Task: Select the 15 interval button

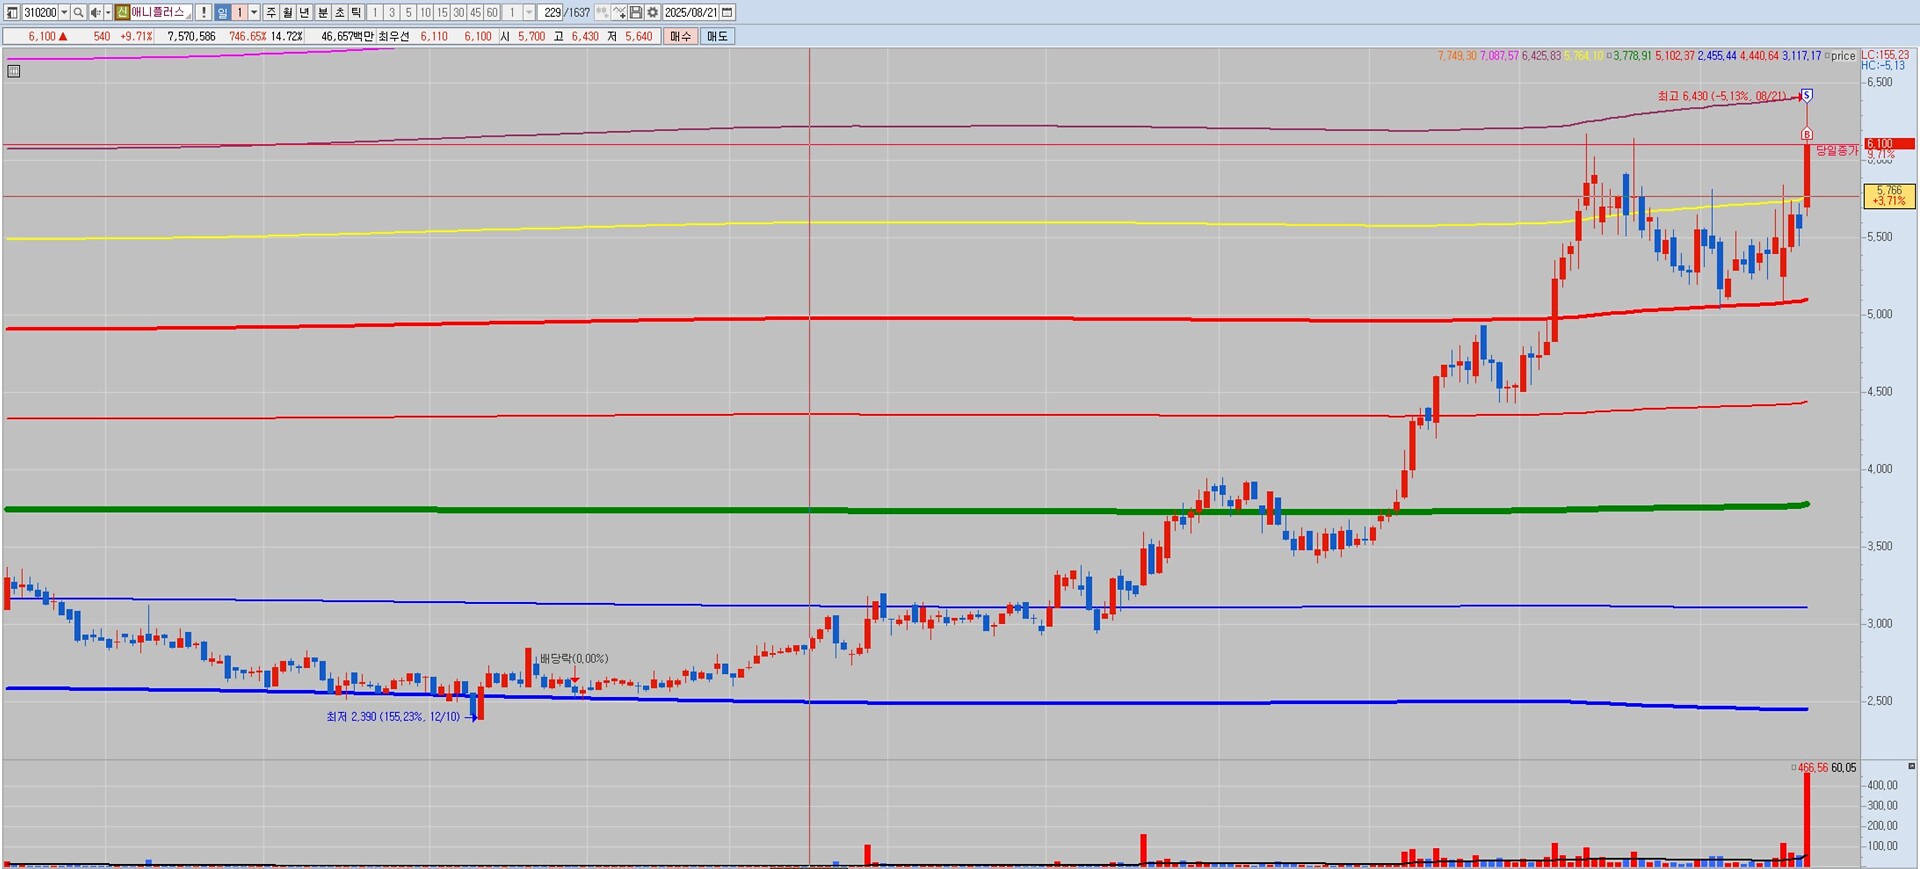Action: (x=443, y=12)
